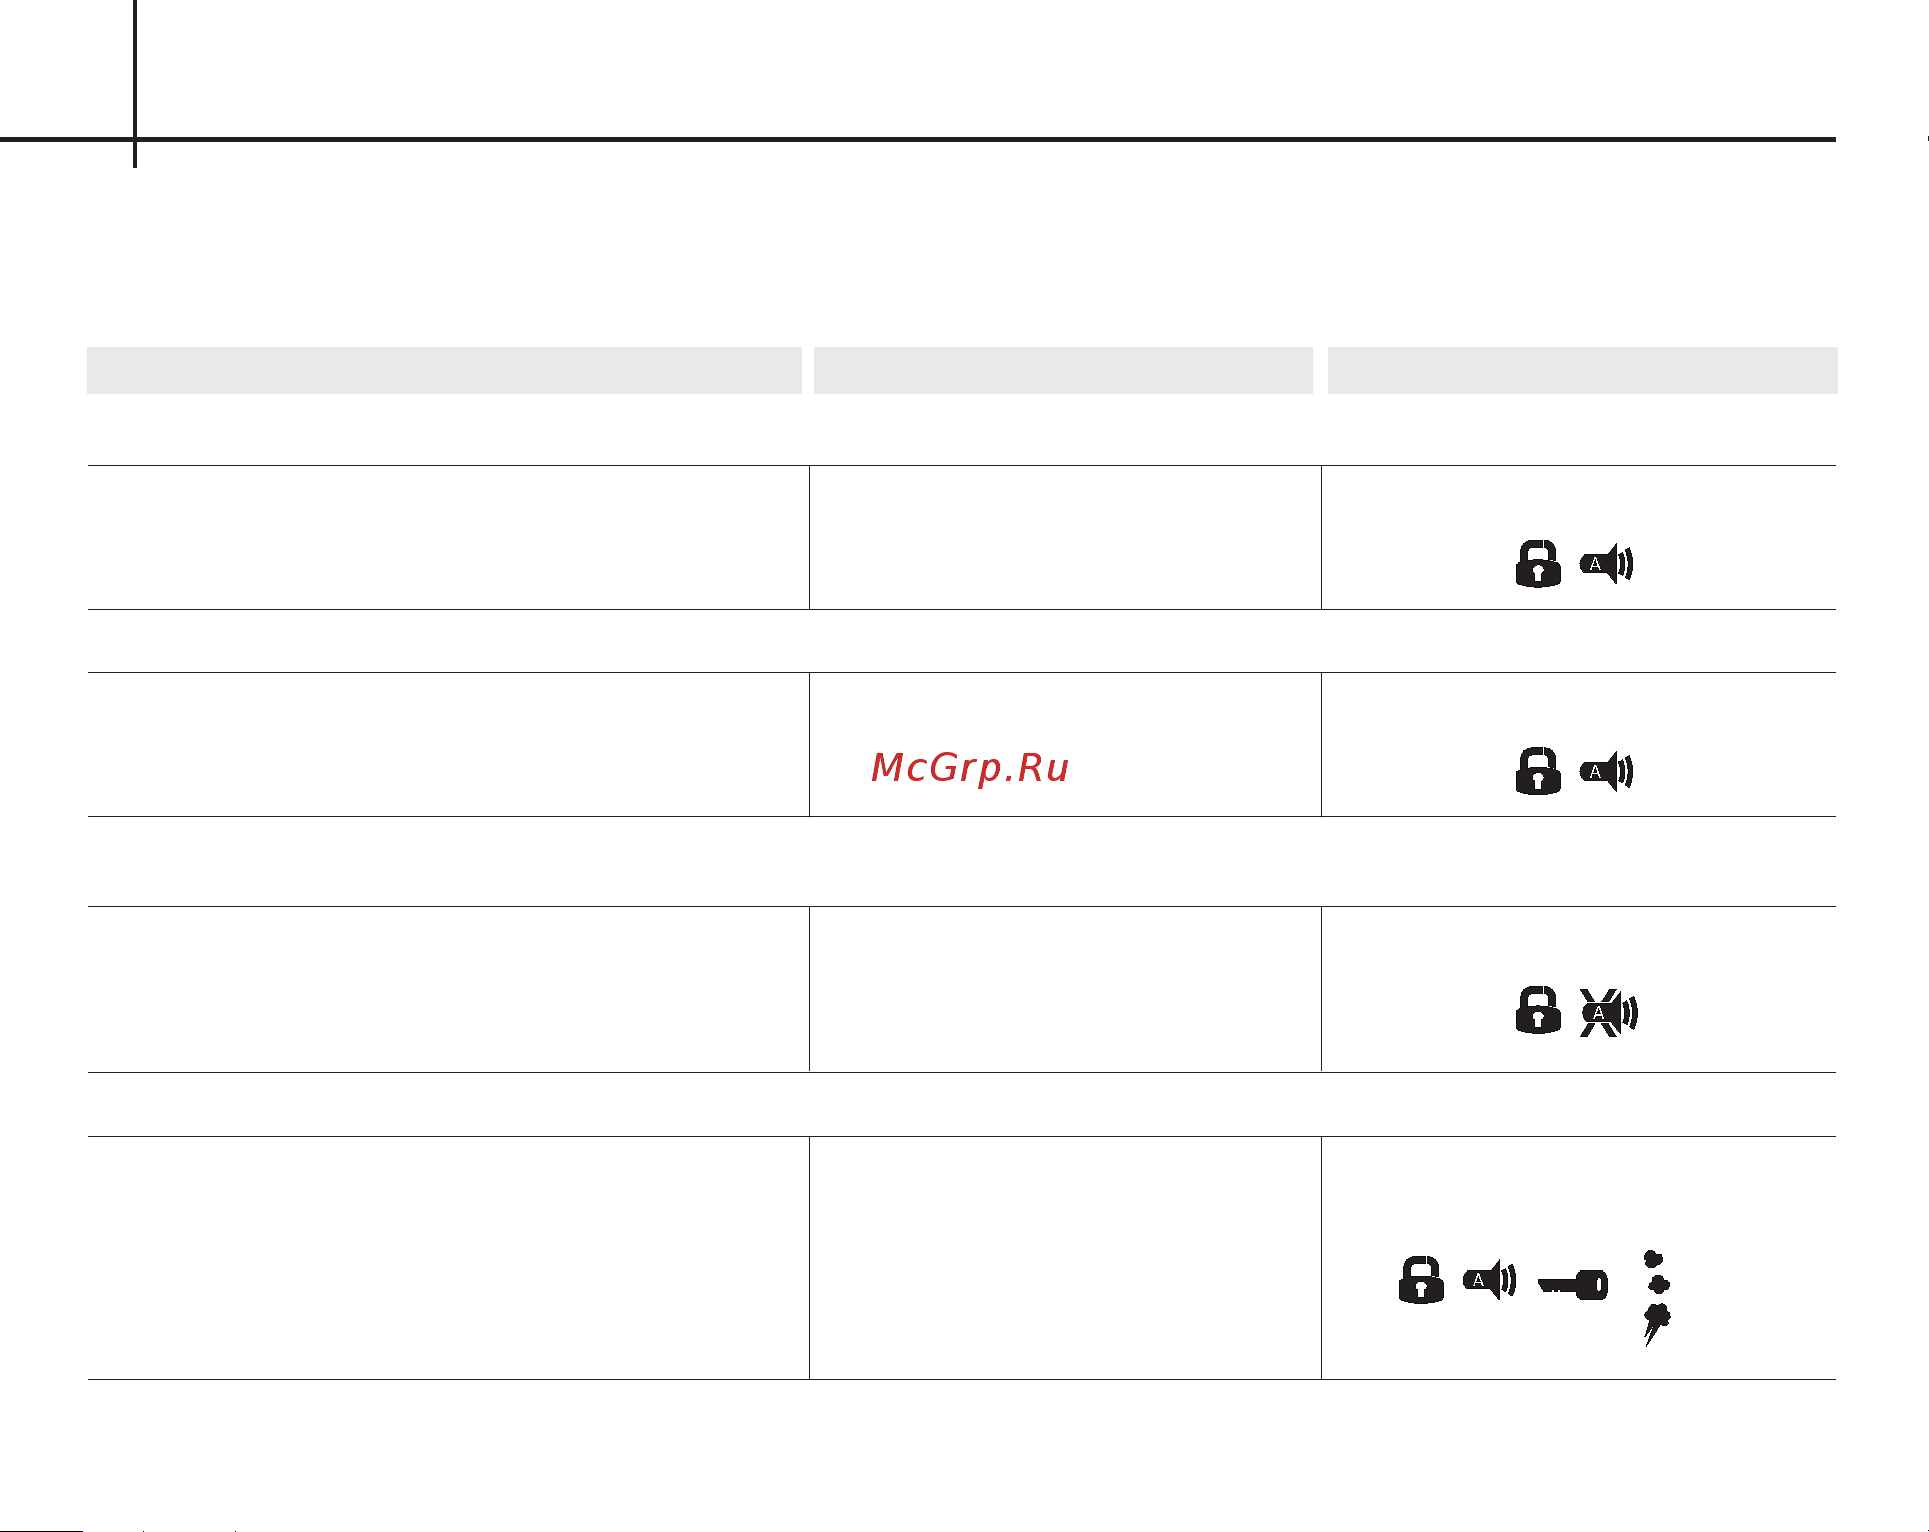Select the speaker A icon beside the McGrp.Ru row
The image size is (1929, 1532).
tap(1606, 772)
